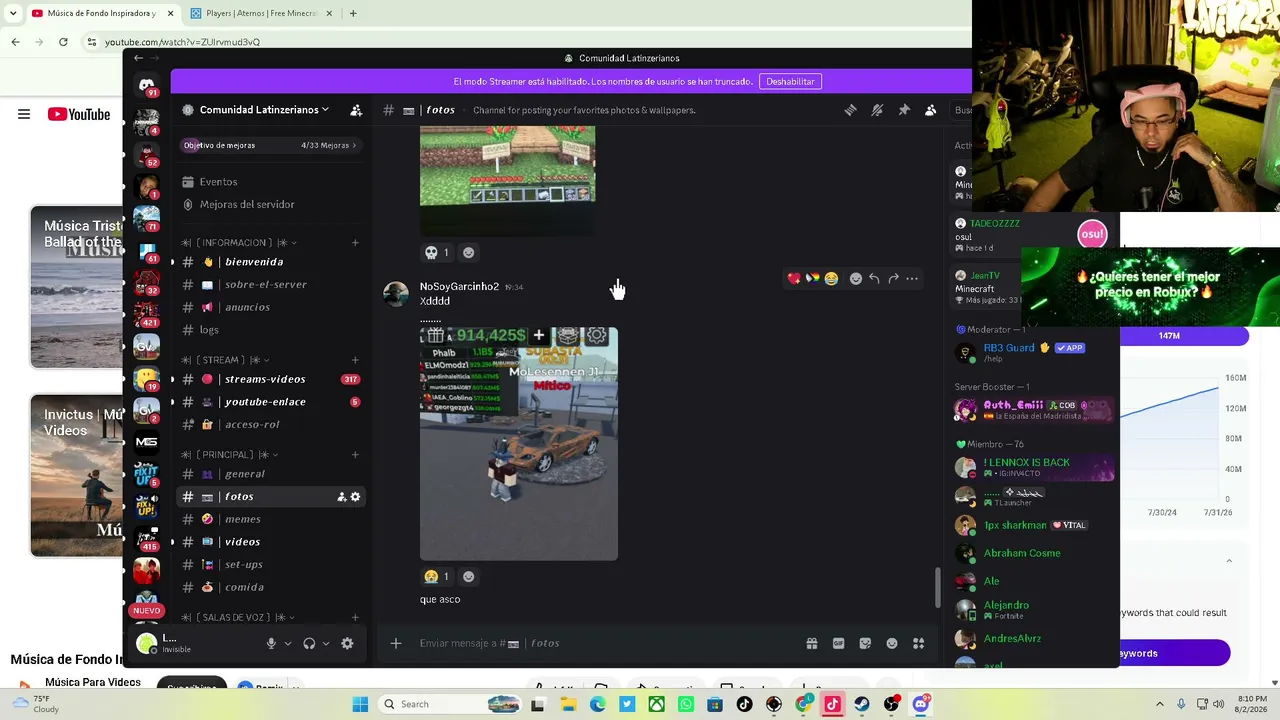Open more options for hovered message
The width and height of the screenshot is (1280, 720).
(912, 279)
